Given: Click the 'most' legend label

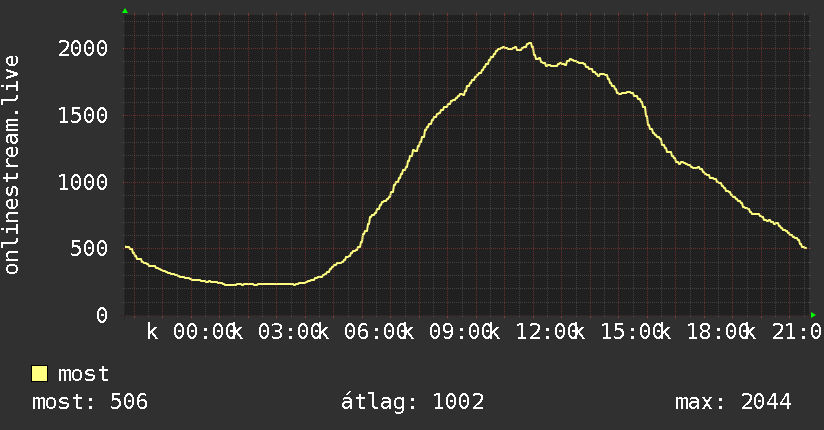Looking at the screenshot, I should click(x=84, y=374).
